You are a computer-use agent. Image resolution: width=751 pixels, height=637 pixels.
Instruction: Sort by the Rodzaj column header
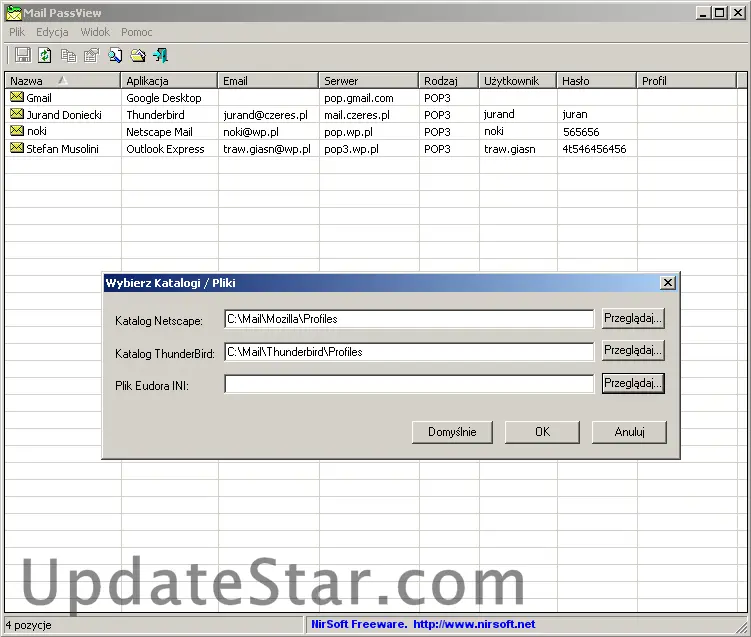click(448, 80)
